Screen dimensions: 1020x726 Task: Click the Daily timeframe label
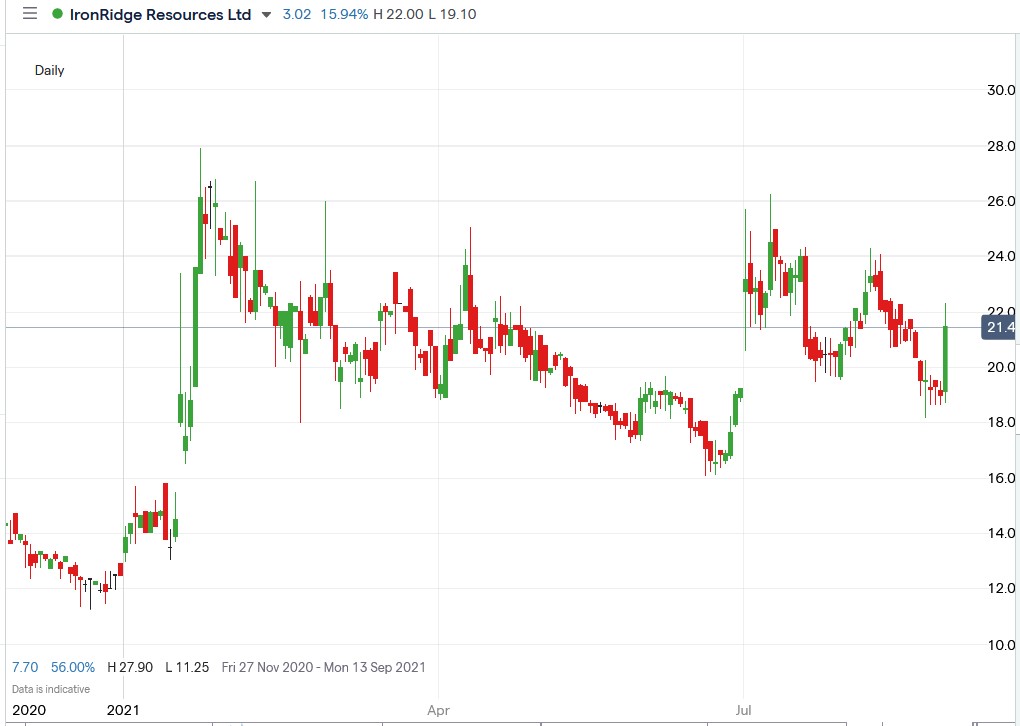coord(50,70)
